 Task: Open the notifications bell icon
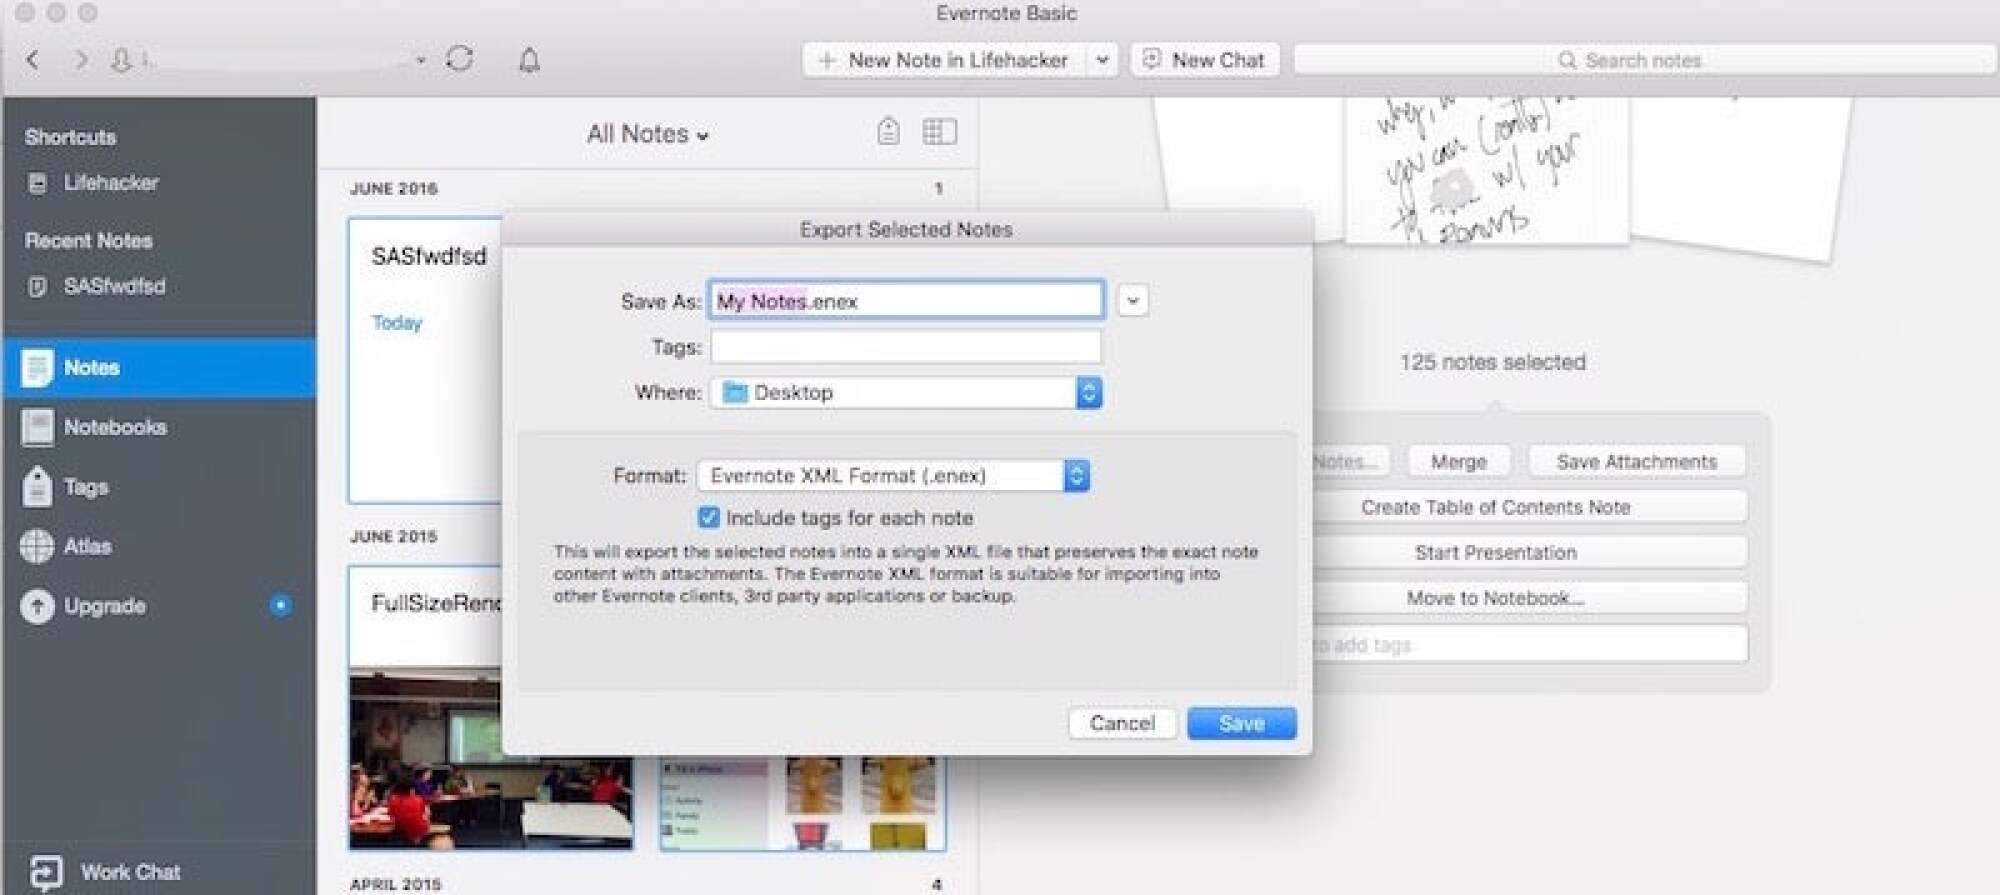[x=529, y=61]
